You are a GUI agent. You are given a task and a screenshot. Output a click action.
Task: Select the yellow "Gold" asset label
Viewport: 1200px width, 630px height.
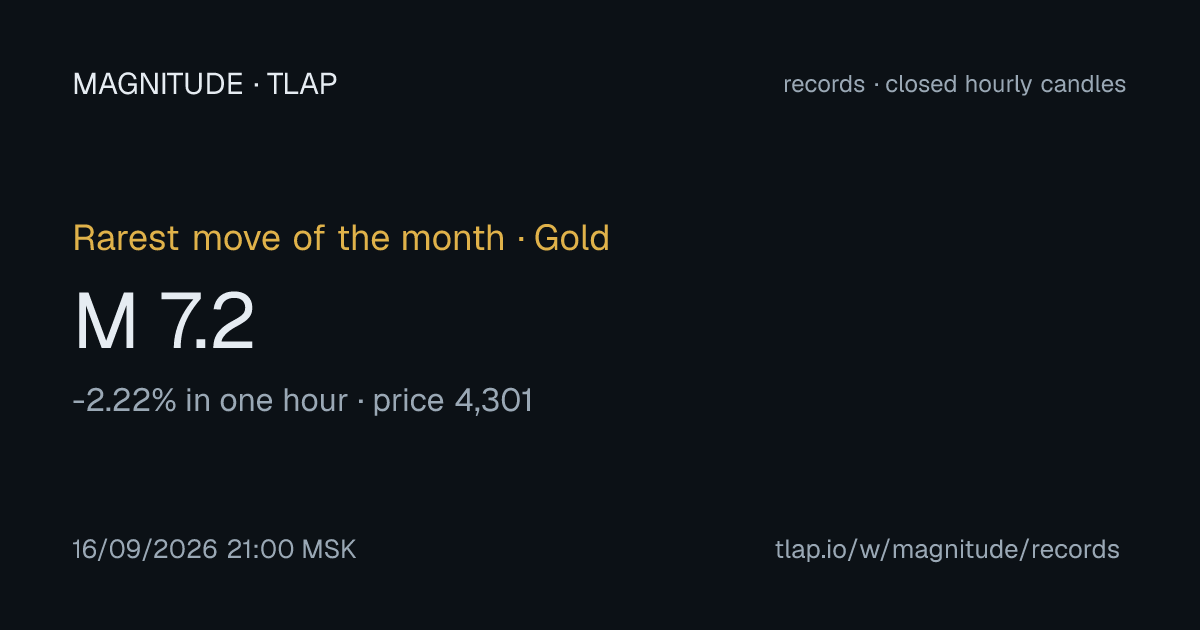[572, 238]
